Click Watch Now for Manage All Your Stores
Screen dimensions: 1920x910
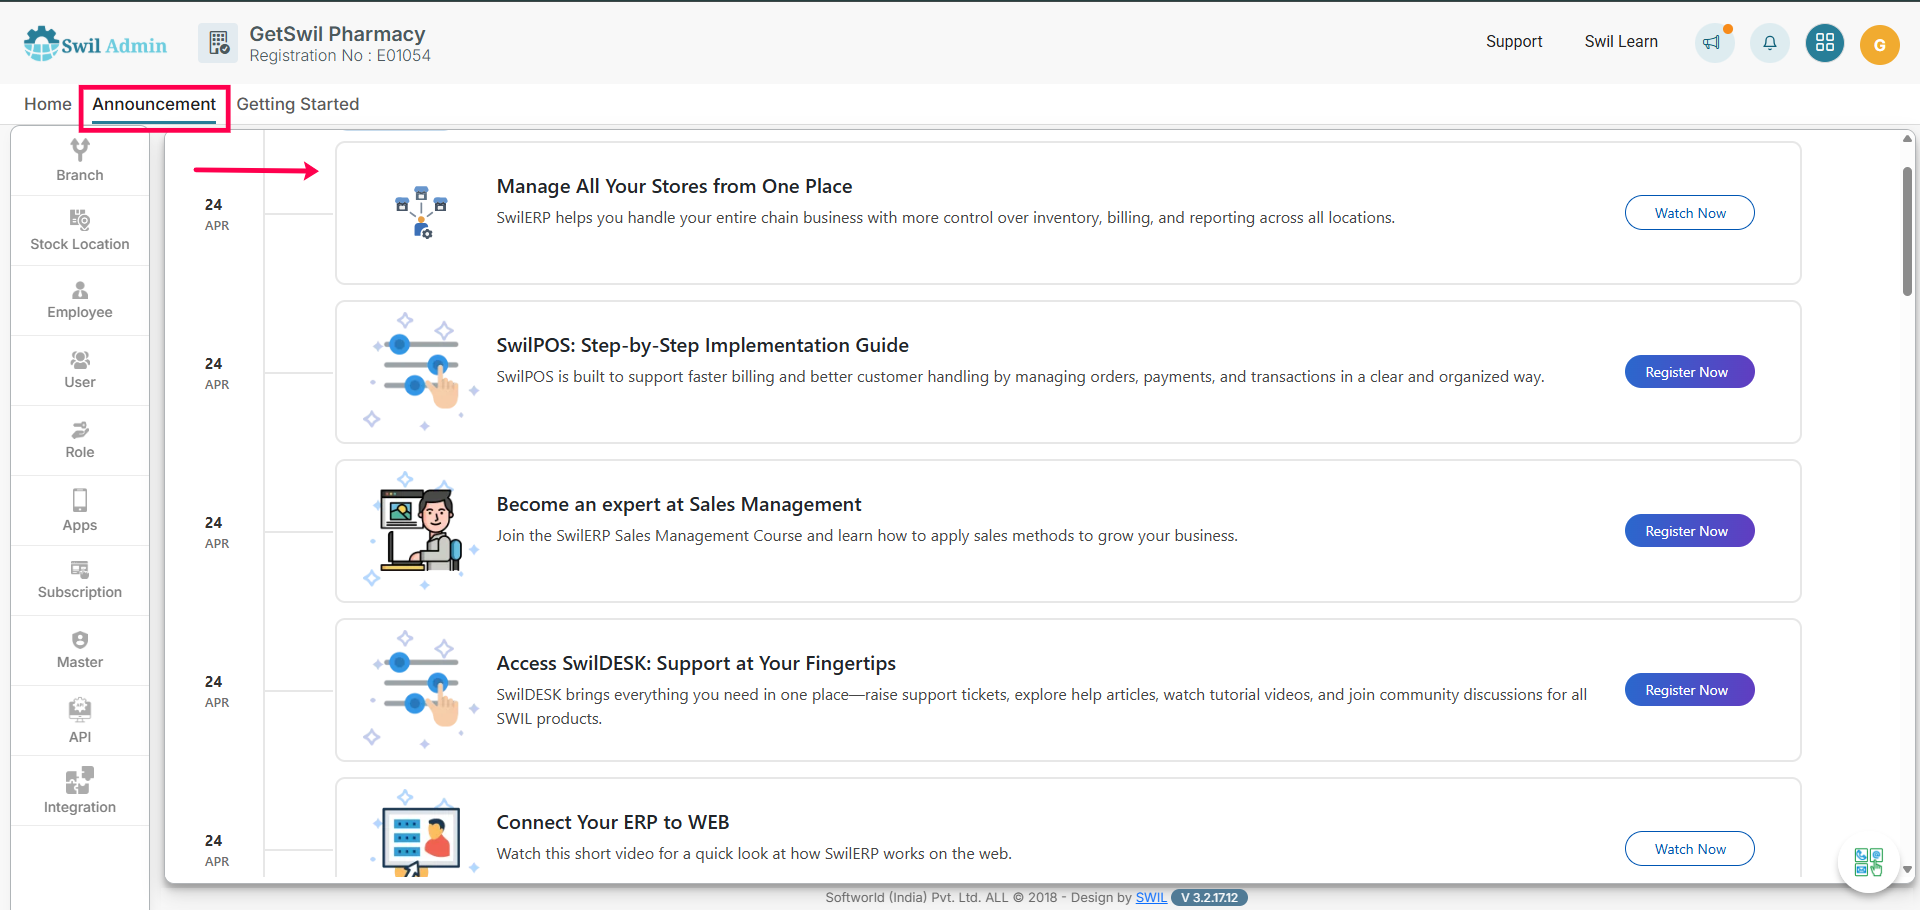click(x=1690, y=213)
